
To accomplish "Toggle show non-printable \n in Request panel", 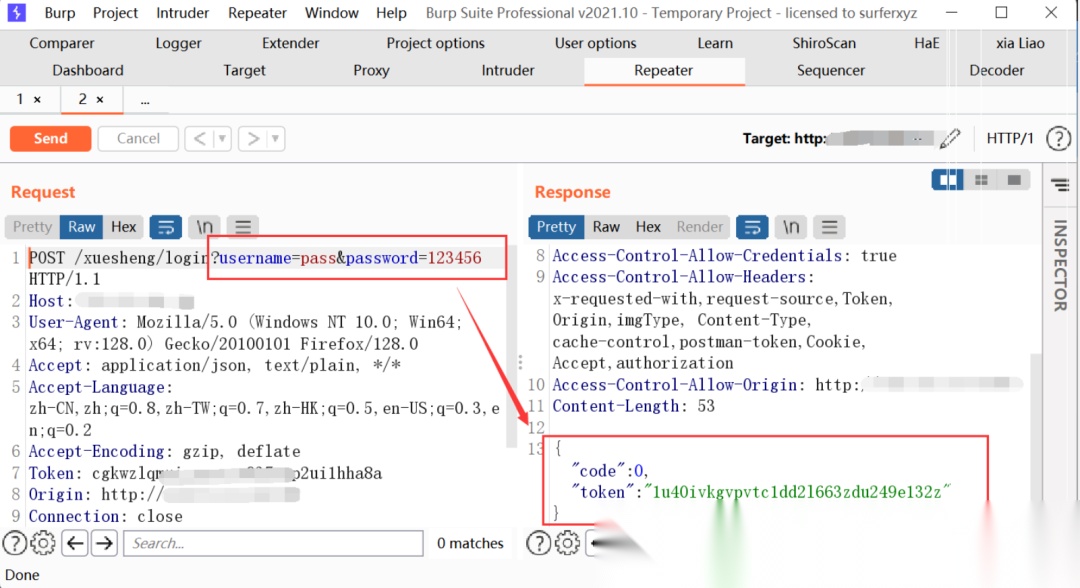I will 205,227.
